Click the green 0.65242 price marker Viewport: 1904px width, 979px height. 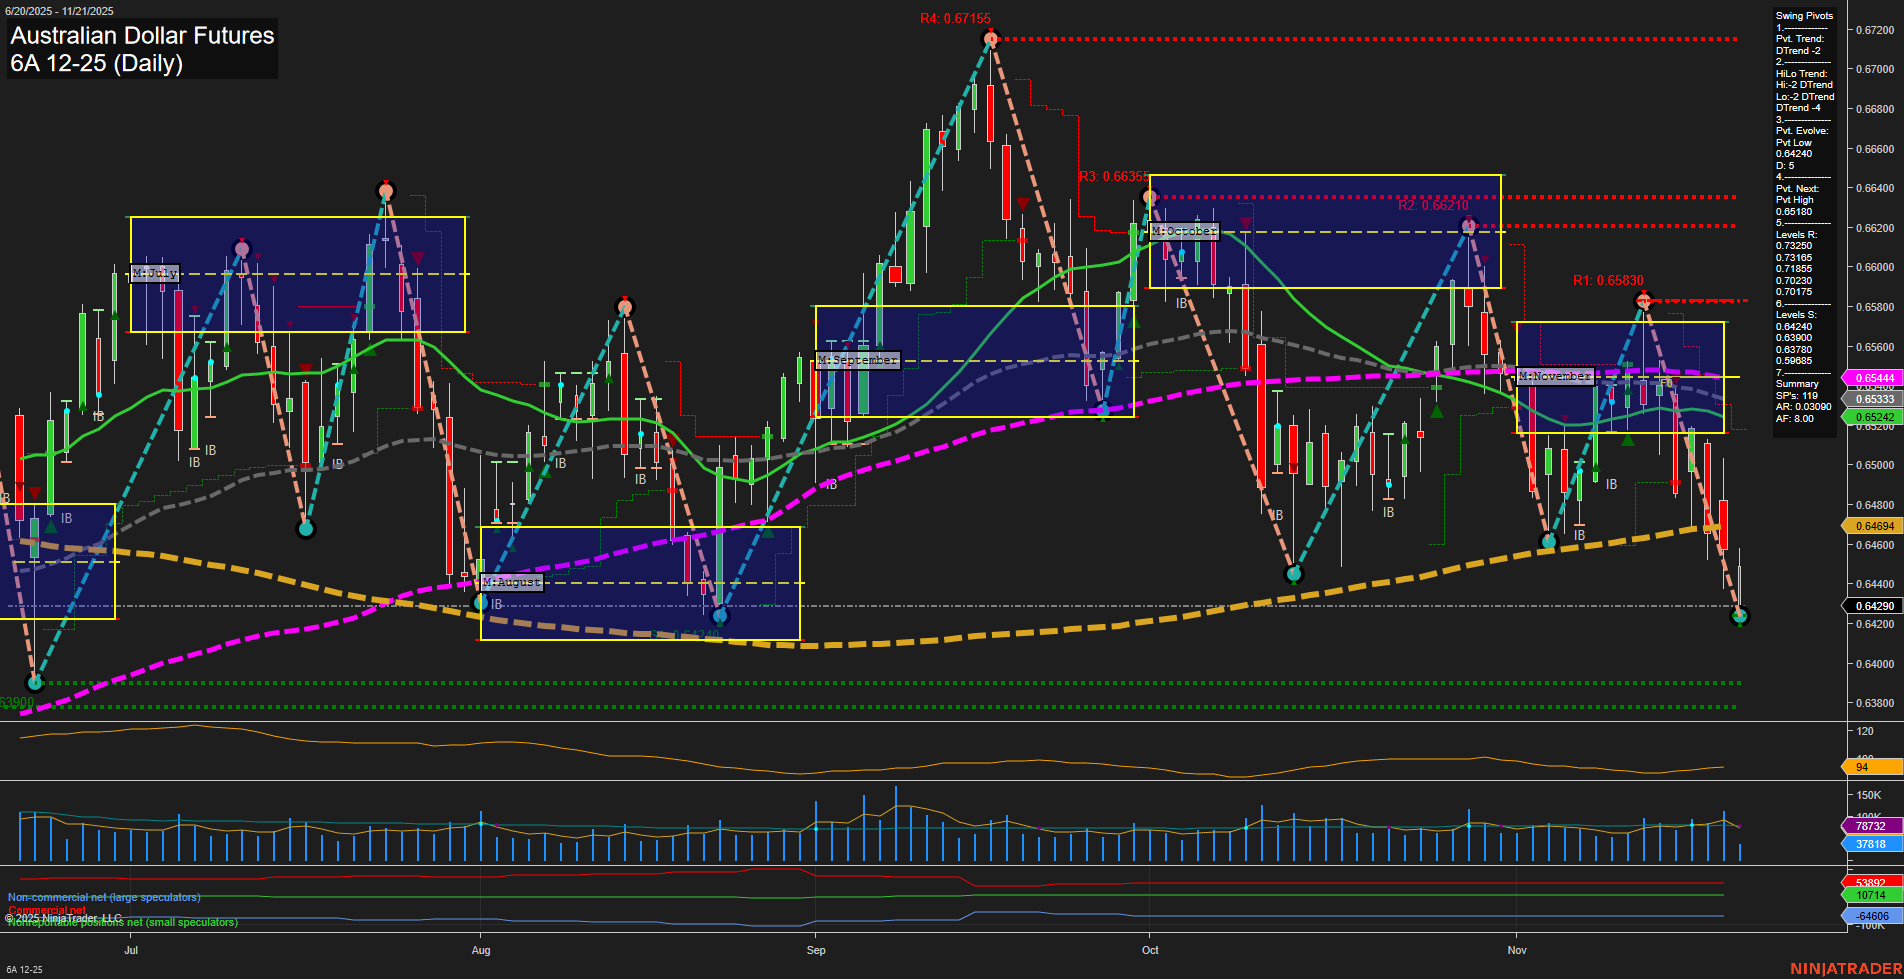pyautogui.click(x=1873, y=417)
